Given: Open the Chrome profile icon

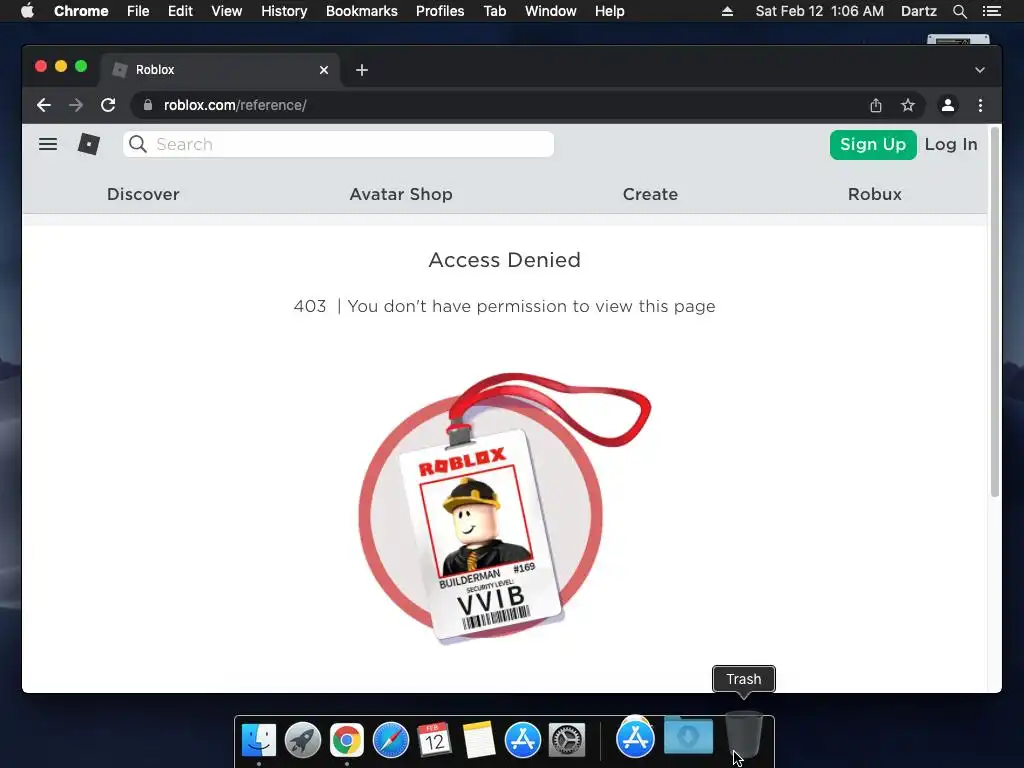Looking at the screenshot, I should click(948, 105).
